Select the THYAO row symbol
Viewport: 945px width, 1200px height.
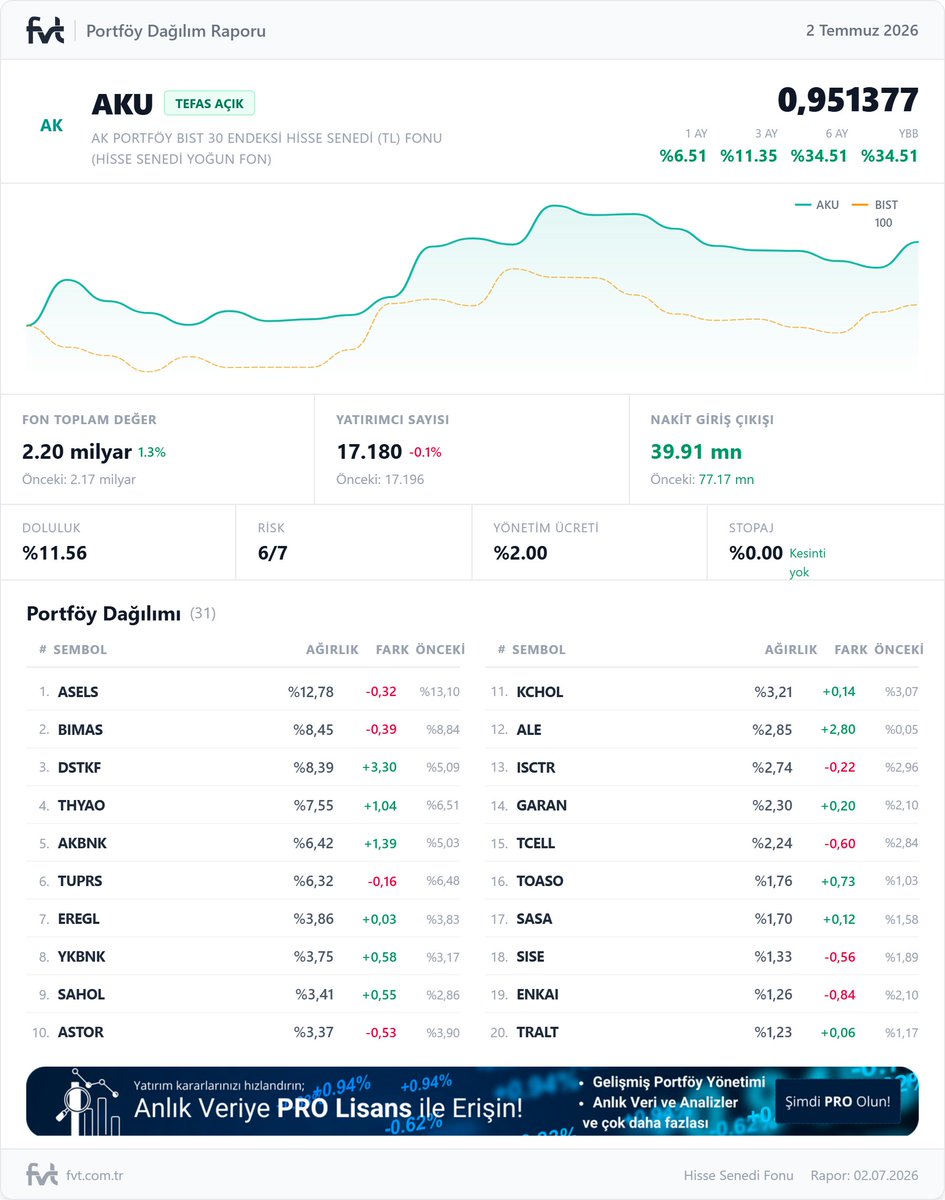(81, 806)
